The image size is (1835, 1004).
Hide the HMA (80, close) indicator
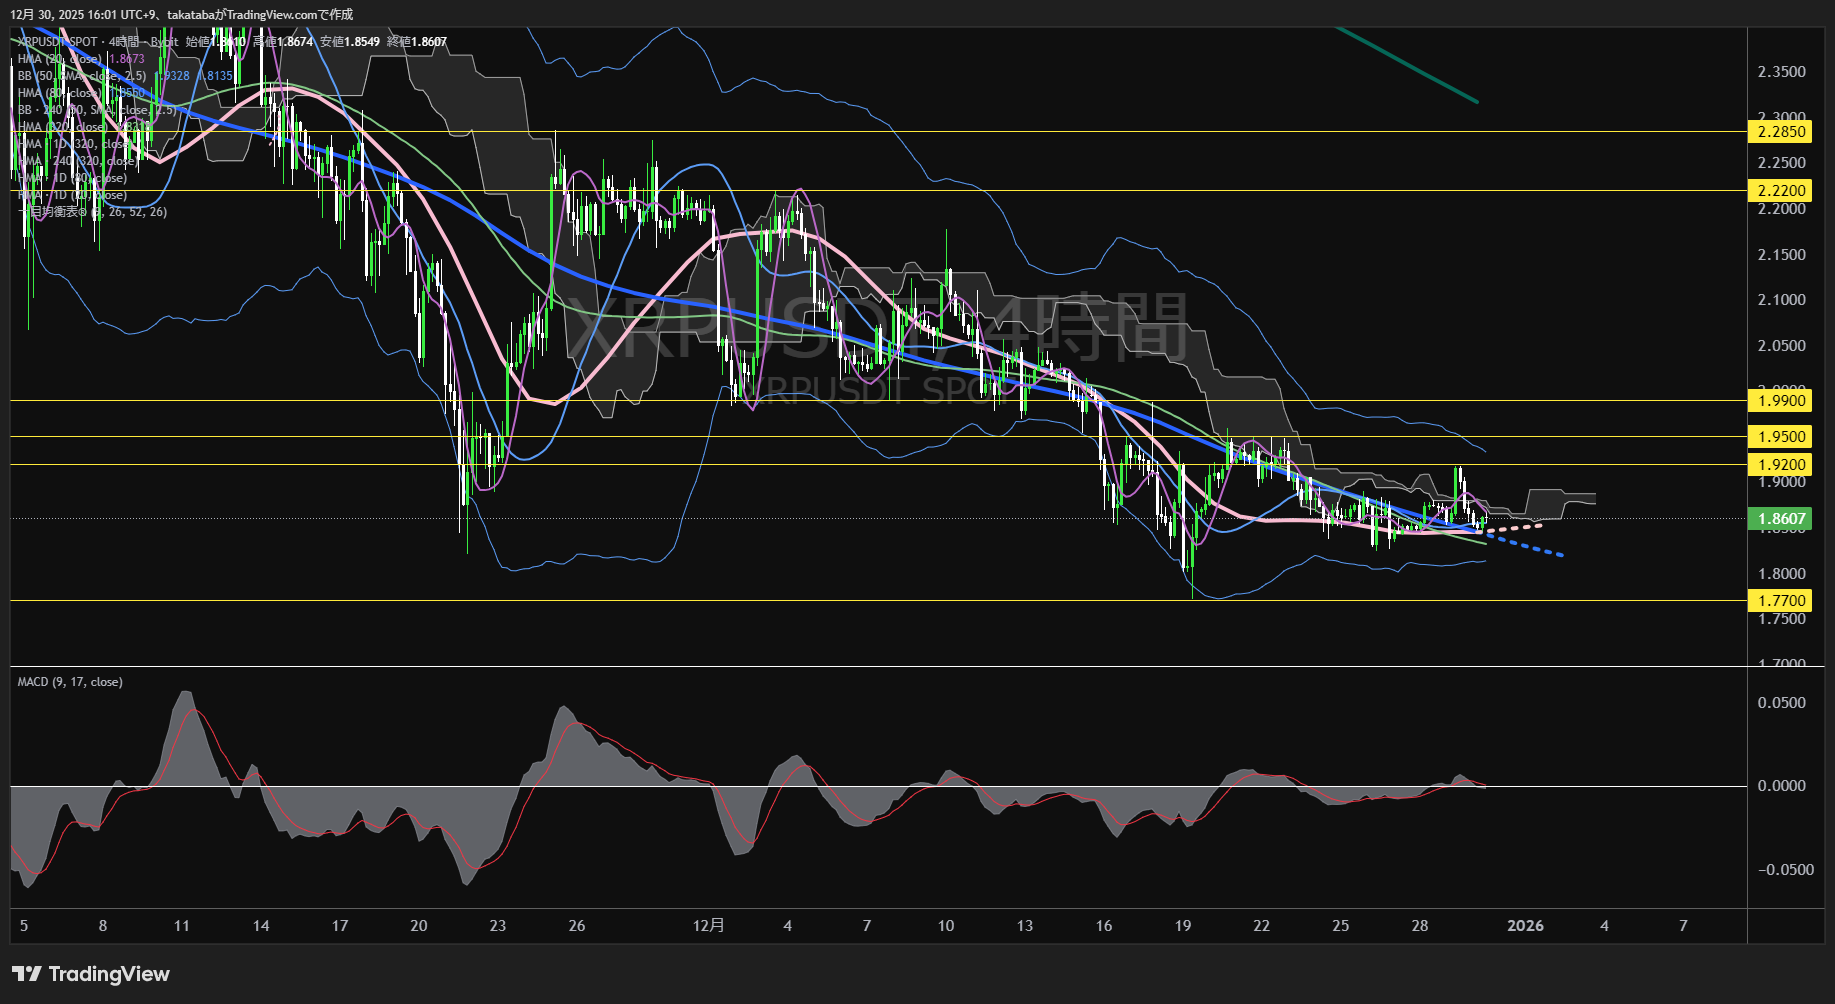click(60, 93)
